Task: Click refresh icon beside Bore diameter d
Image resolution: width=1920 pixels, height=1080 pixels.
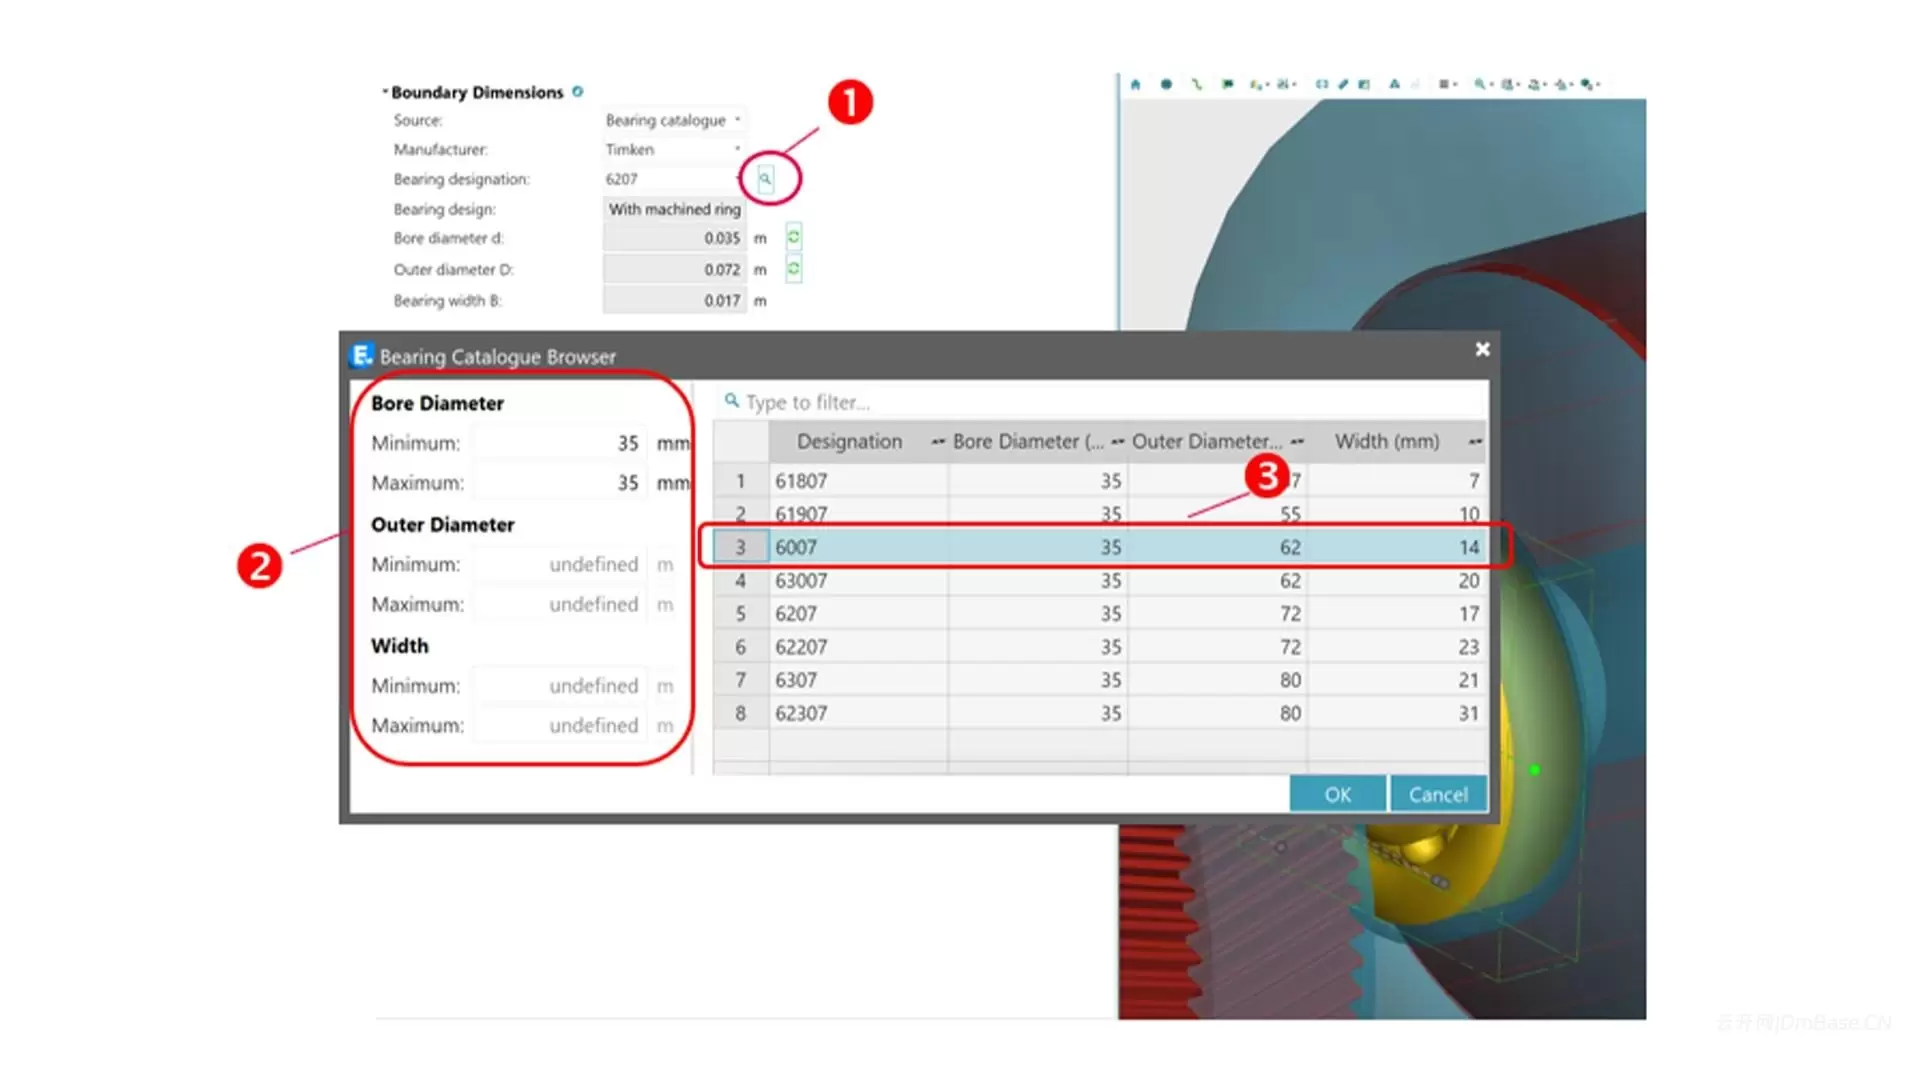Action: click(793, 238)
